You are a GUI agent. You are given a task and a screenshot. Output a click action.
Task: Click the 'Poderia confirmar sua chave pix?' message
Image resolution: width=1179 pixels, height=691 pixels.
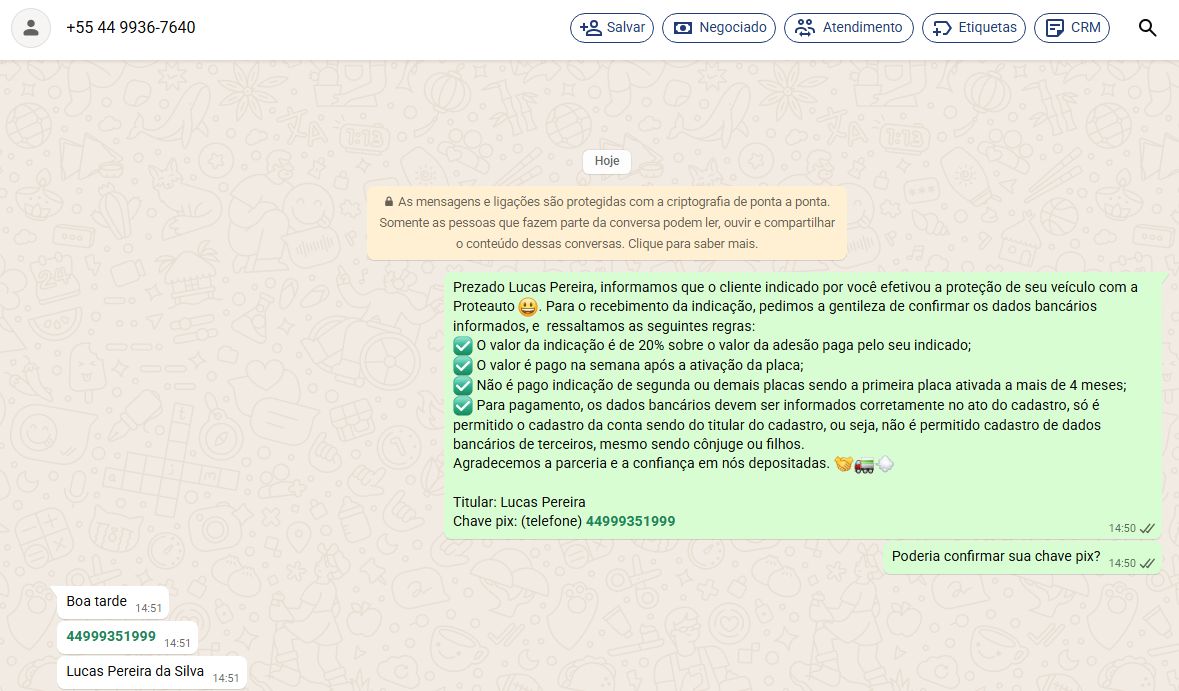[x=996, y=557]
